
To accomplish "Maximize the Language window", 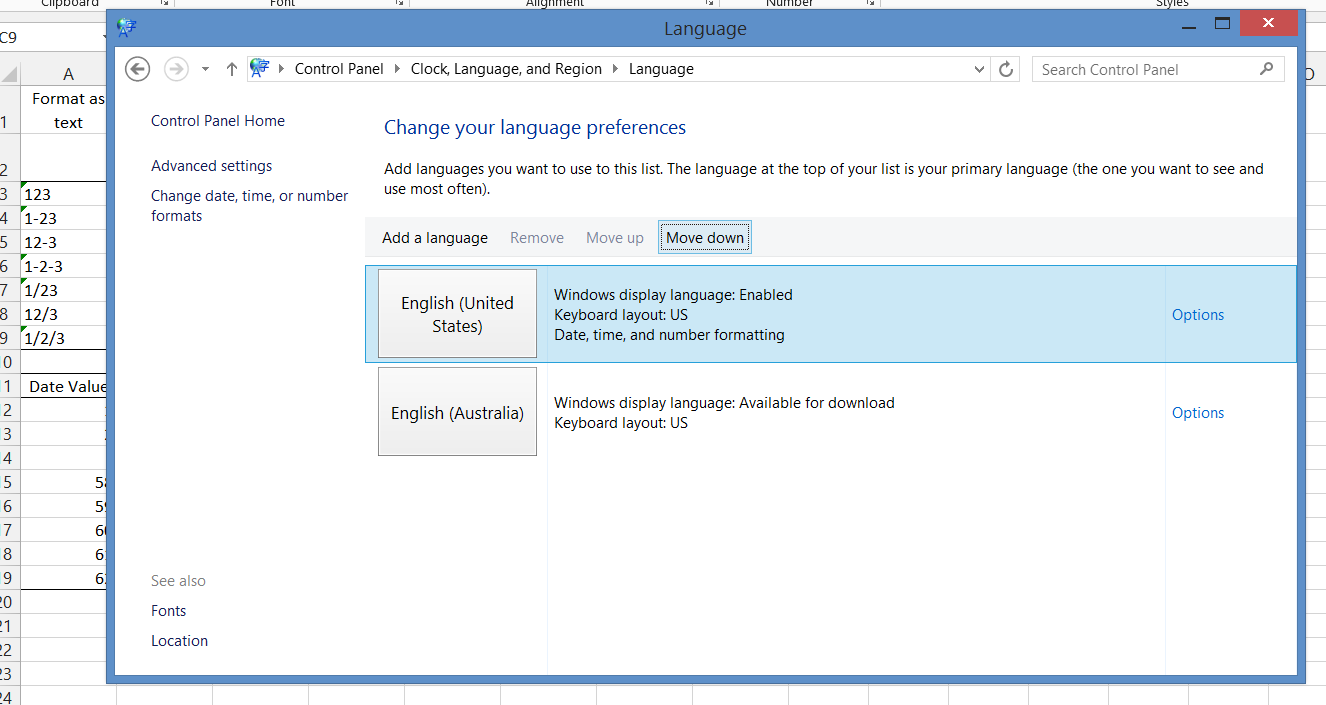I will 1221,23.
